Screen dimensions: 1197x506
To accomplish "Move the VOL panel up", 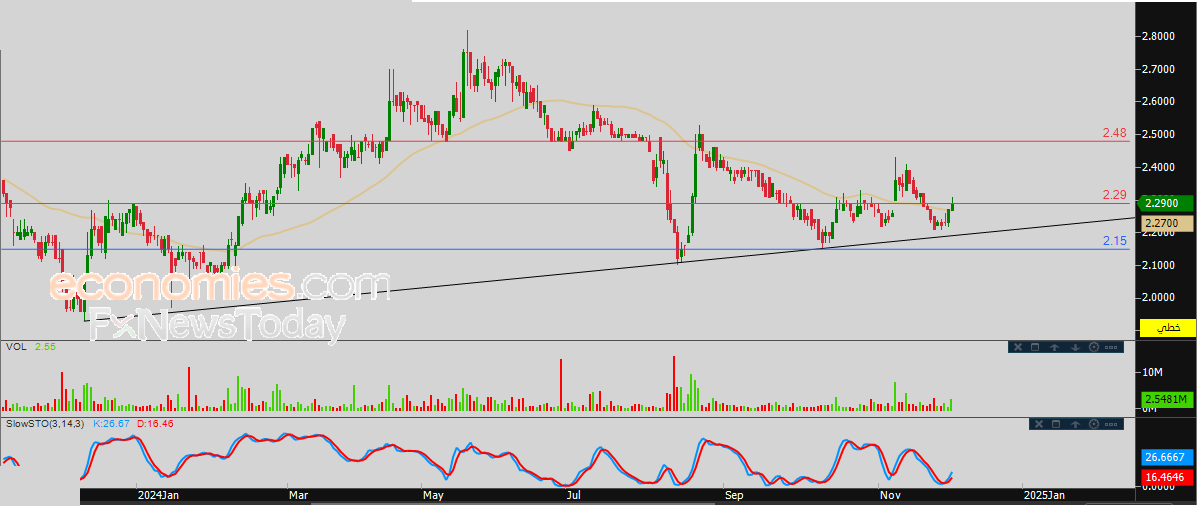I will pyautogui.click(x=1054, y=347).
